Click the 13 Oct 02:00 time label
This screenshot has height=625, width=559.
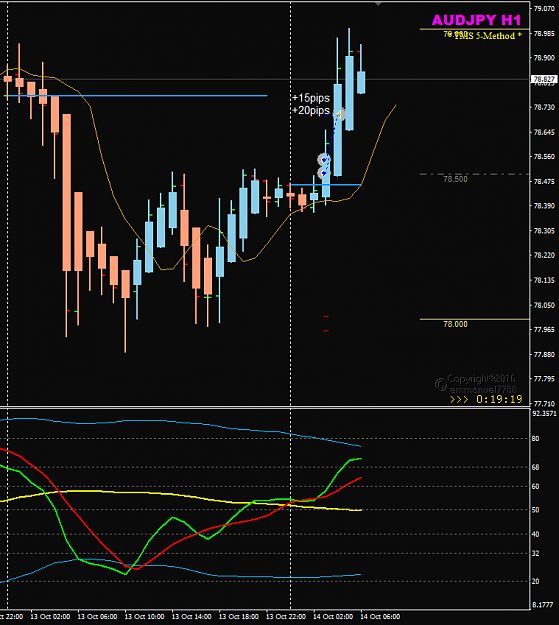click(x=50, y=617)
